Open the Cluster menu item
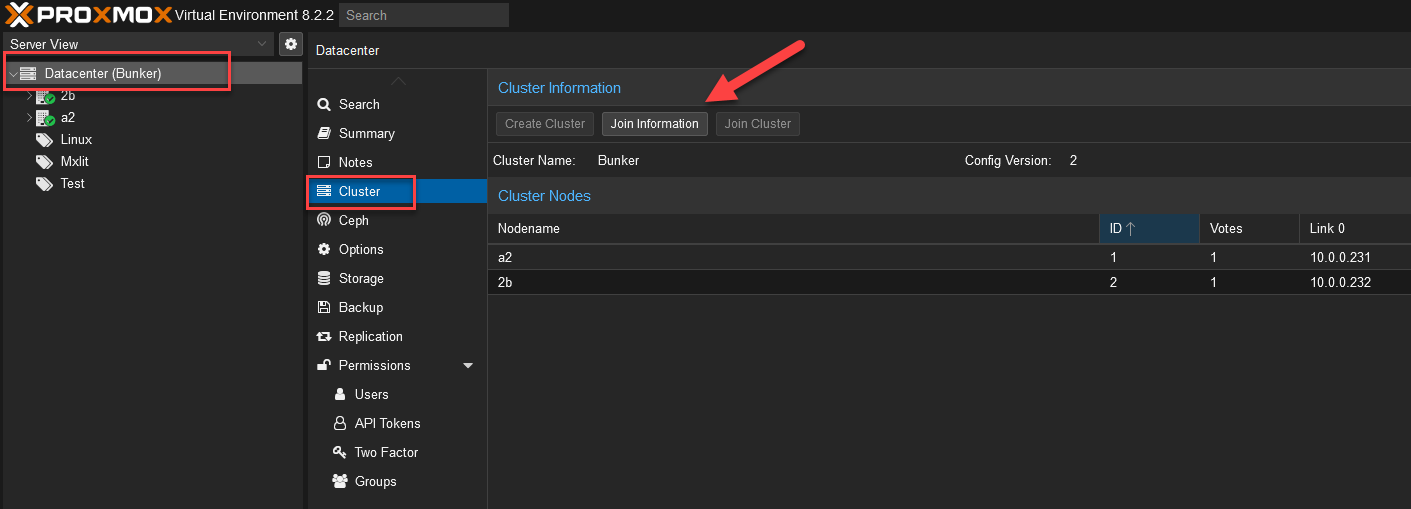Viewport: 1411px width, 509px height. click(x=398, y=191)
